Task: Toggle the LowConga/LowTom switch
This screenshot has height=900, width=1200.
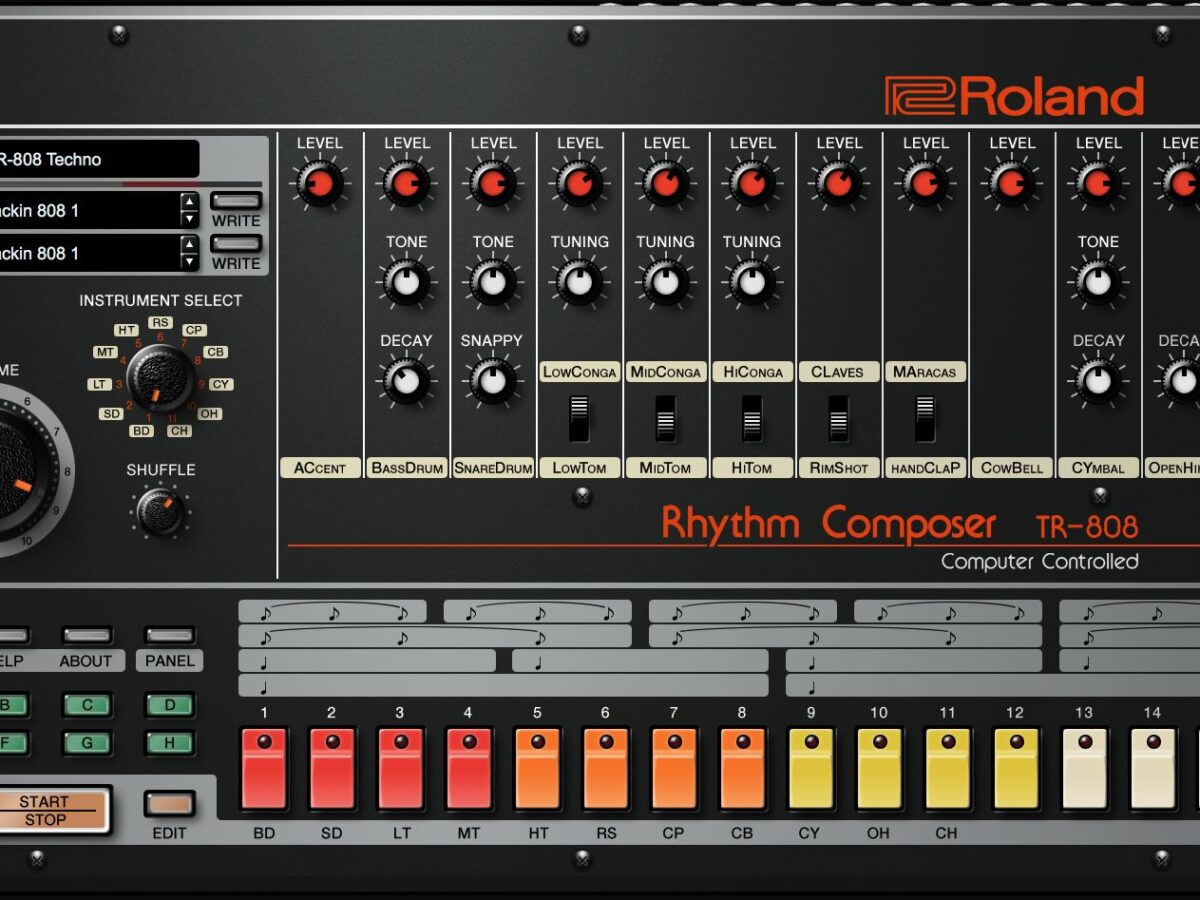Action: pos(579,418)
